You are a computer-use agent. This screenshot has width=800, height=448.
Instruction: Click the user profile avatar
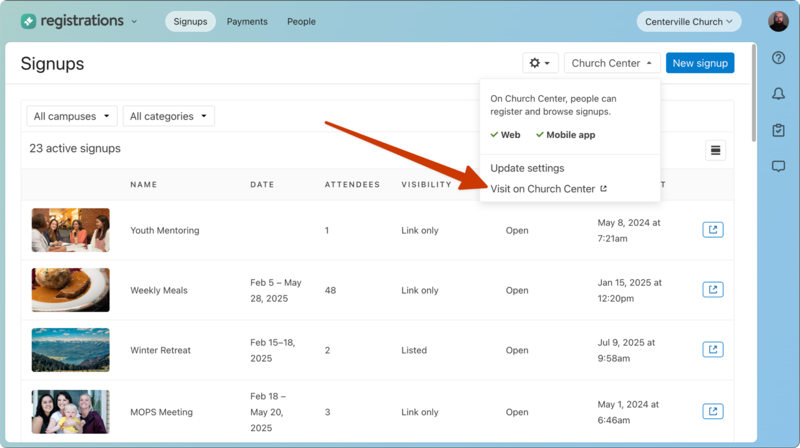(x=778, y=21)
